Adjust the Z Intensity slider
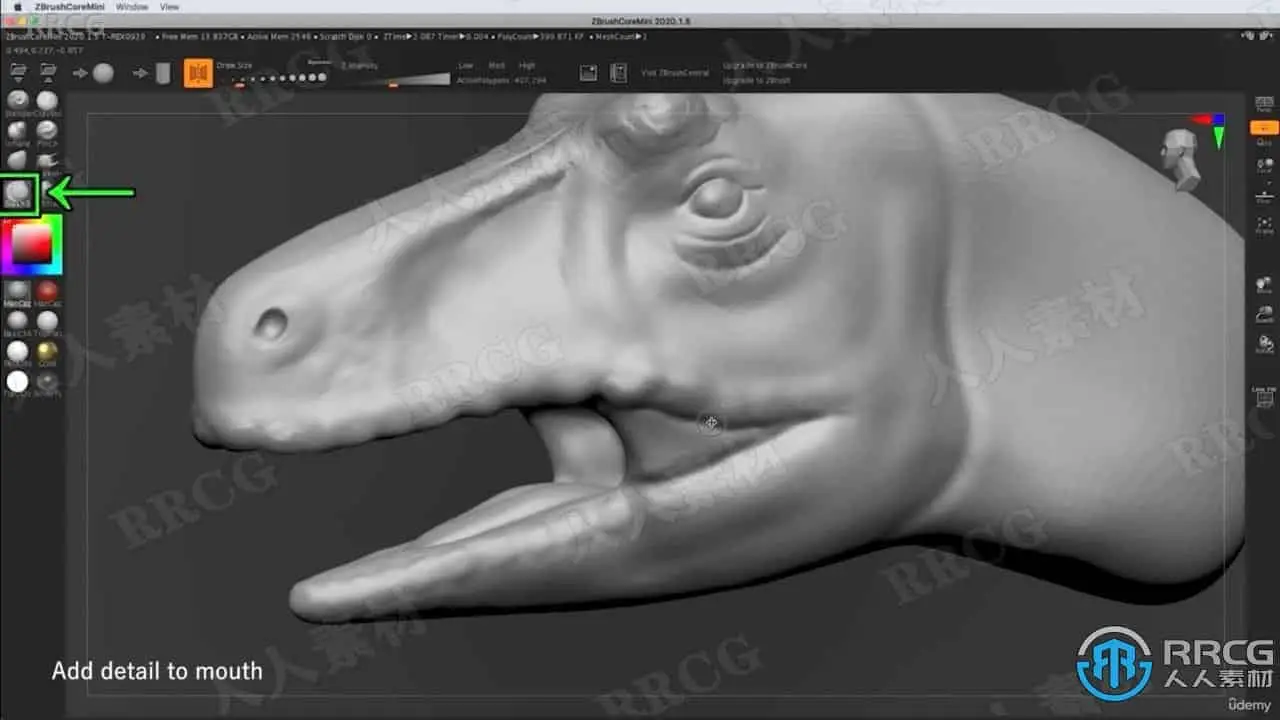1280x720 pixels. (x=396, y=78)
